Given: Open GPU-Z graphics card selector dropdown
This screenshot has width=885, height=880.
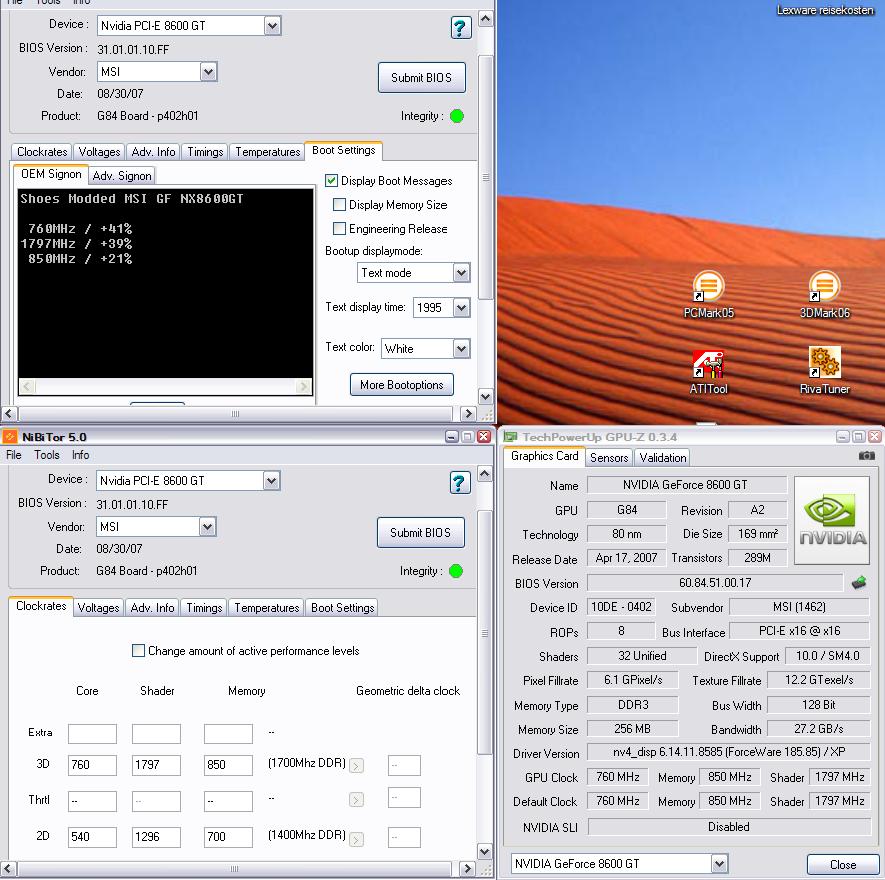Looking at the screenshot, I should (718, 863).
